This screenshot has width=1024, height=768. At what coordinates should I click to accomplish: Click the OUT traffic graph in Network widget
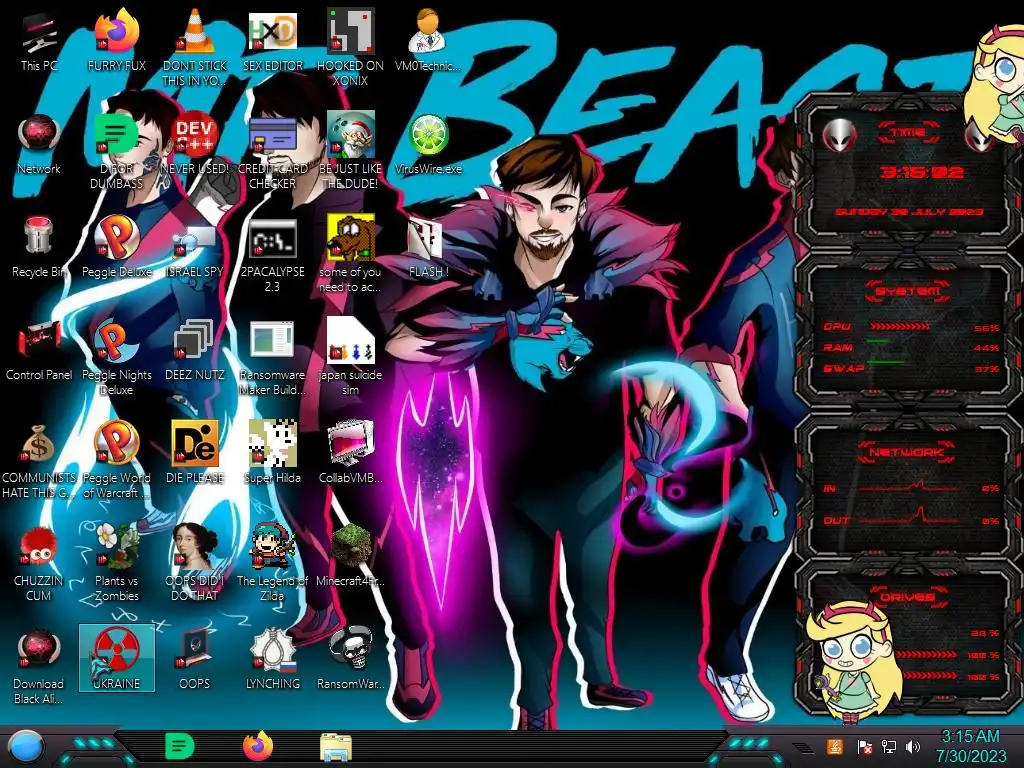click(x=910, y=516)
